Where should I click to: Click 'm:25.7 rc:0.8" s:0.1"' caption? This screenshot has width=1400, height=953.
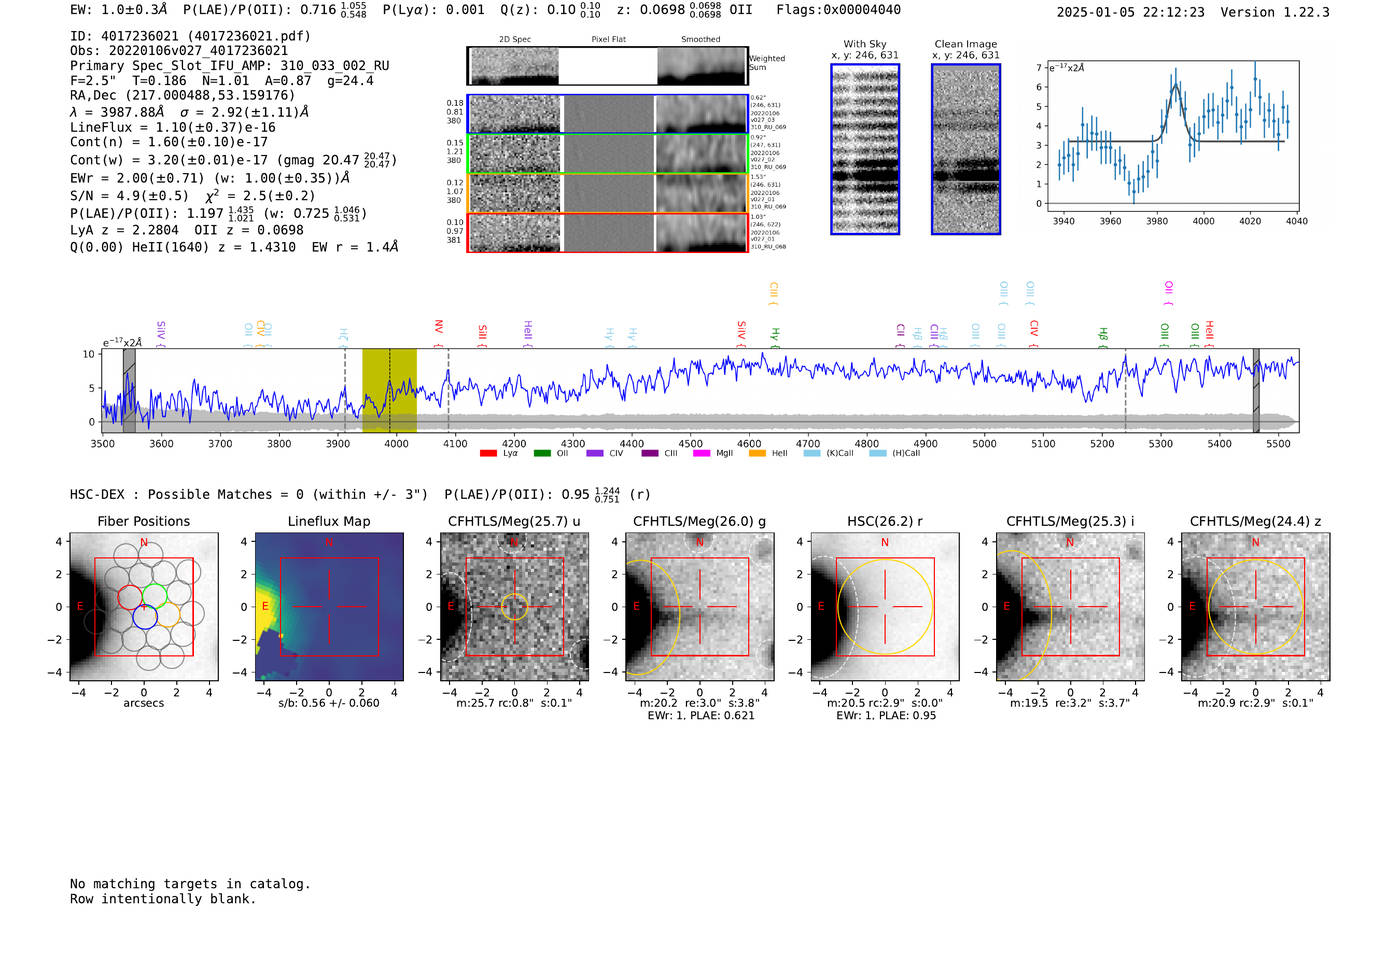coord(515,703)
